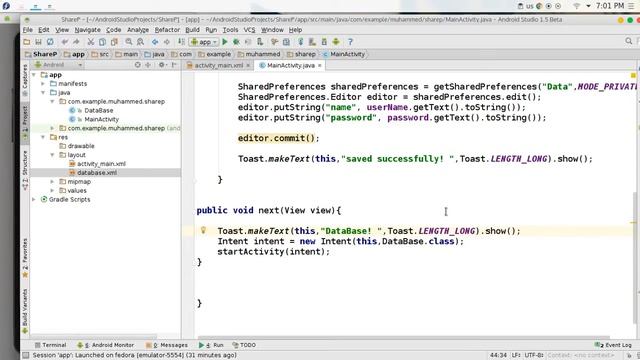Click the Sync Gradle icon in toolbar
This screenshot has height=360, width=640.
tap(300, 42)
